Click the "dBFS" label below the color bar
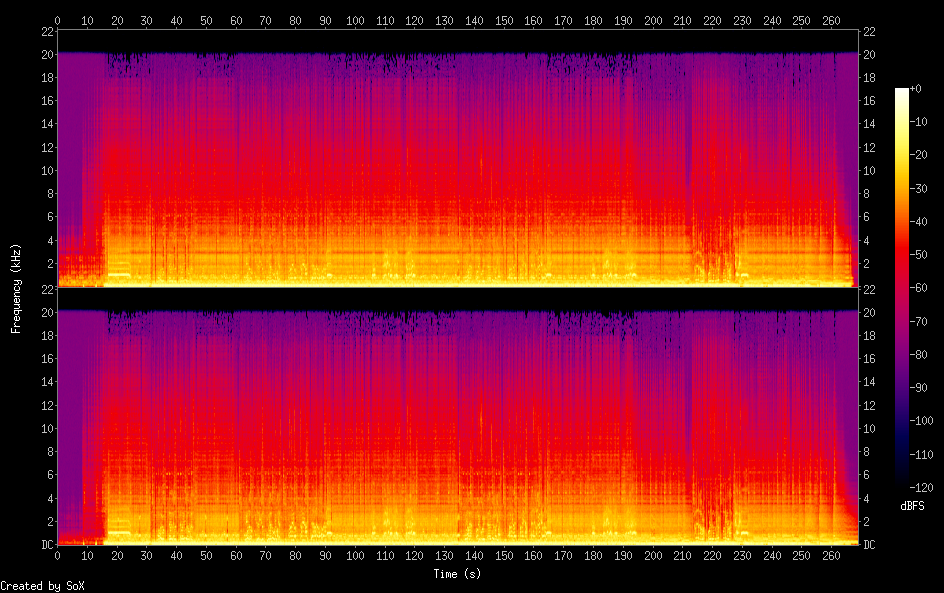The image size is (944, 593). click(912, 506)
